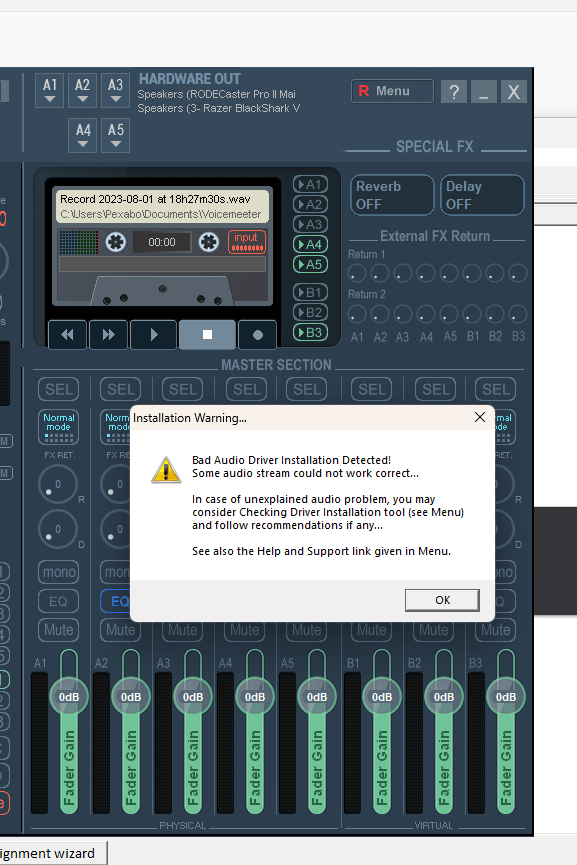
Task: Fast forward the cassette recorder
Action: click(x=109, y=335)
